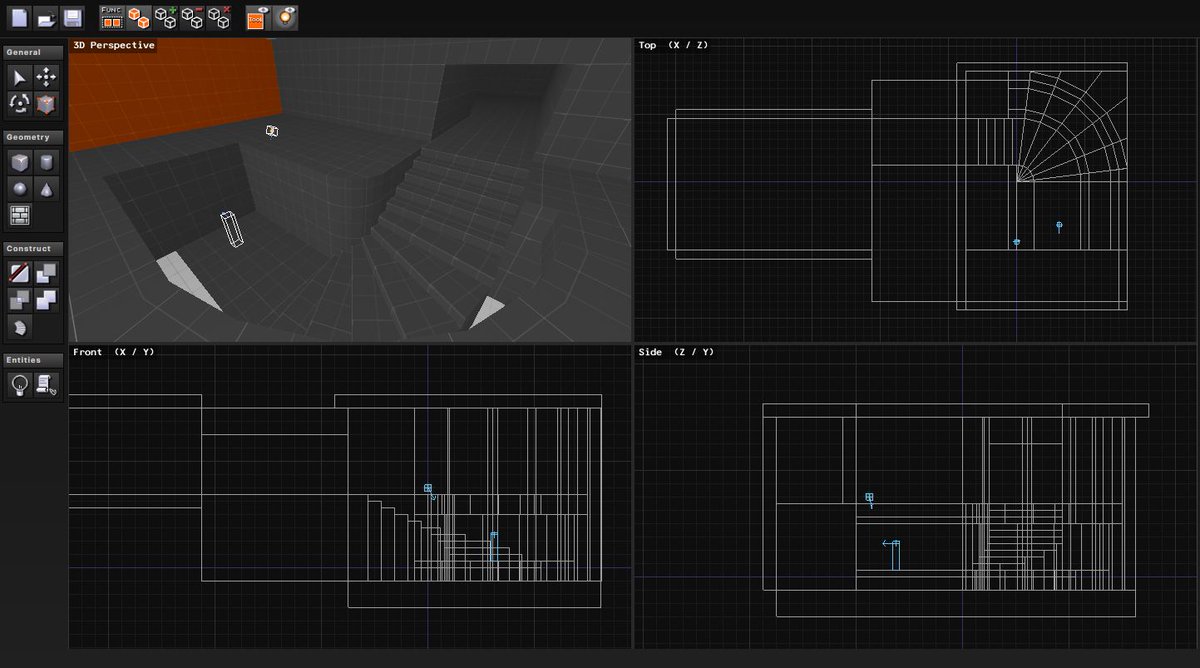Click the cubes icon with green plus
1200x668 pixels.
tap(165, 17)
